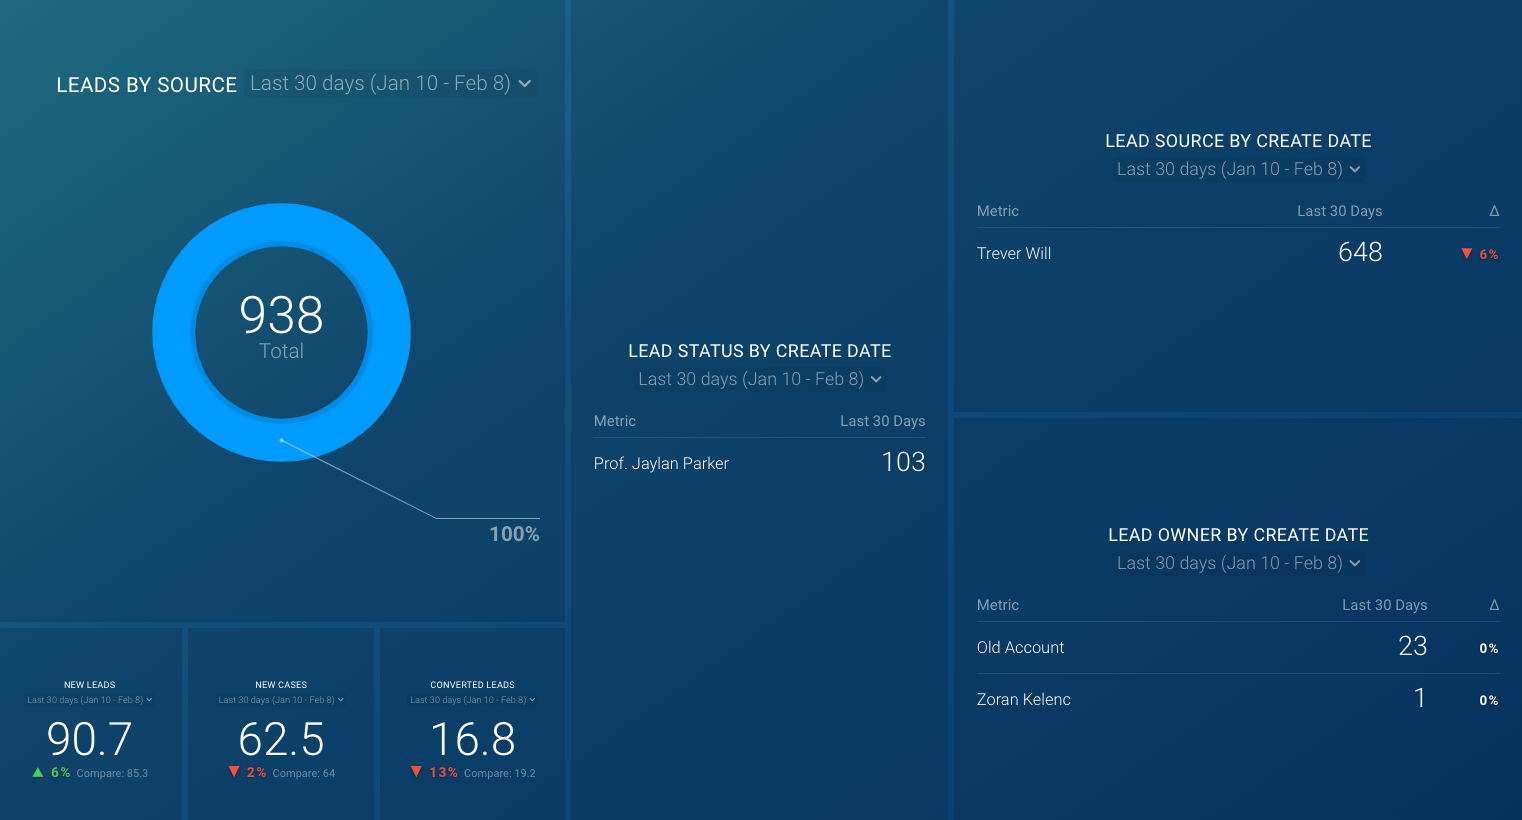Click Last 30 Days header in Lead Owner table
This screenshot has height=820, width=1522.
1384,605
